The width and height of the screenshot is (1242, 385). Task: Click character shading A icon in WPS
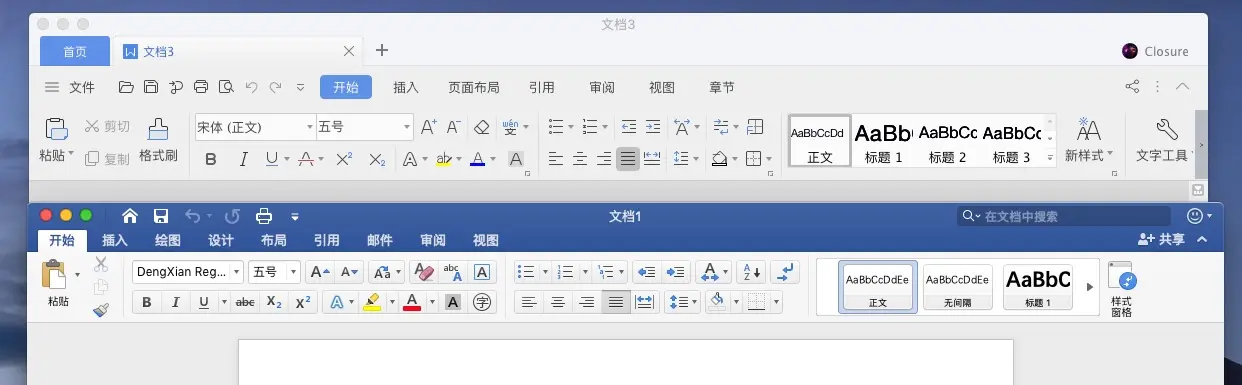(516, 159)
